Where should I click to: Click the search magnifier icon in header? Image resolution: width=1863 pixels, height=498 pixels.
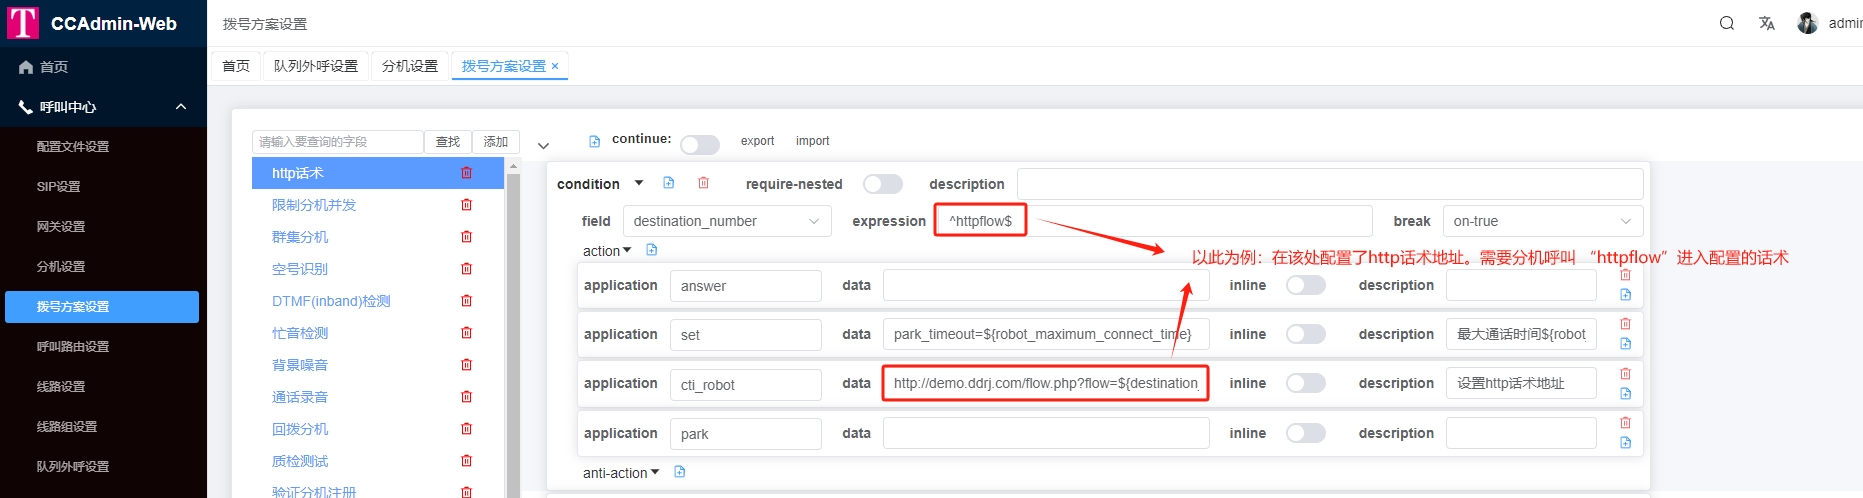click(1726, 23)
